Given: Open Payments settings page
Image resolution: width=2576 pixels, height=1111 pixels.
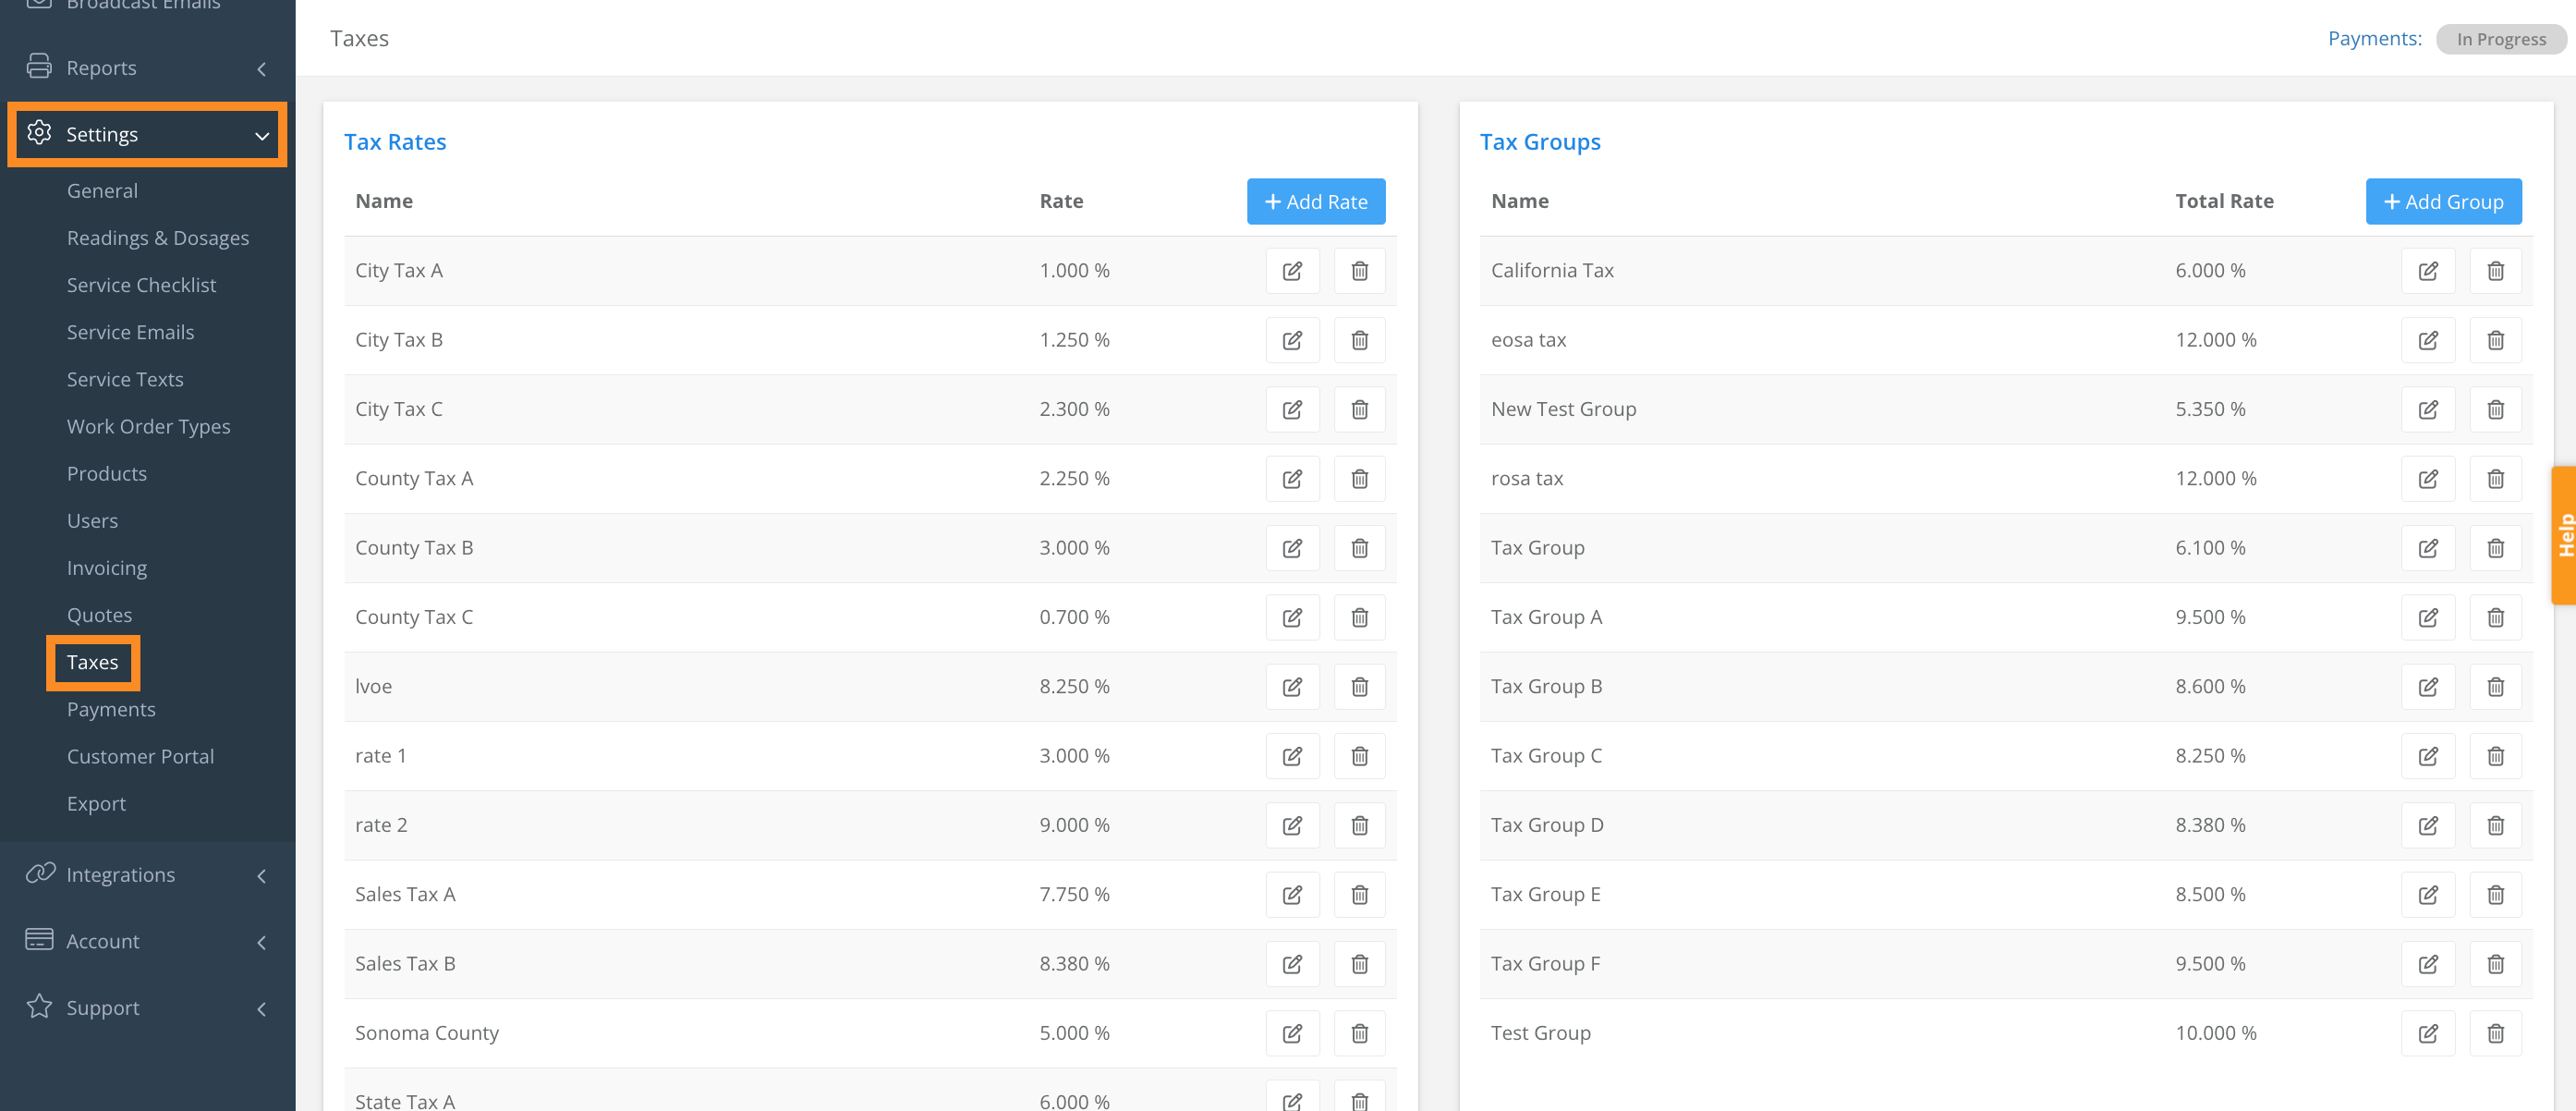Looking at the screenshot, I should pos(111,710).
